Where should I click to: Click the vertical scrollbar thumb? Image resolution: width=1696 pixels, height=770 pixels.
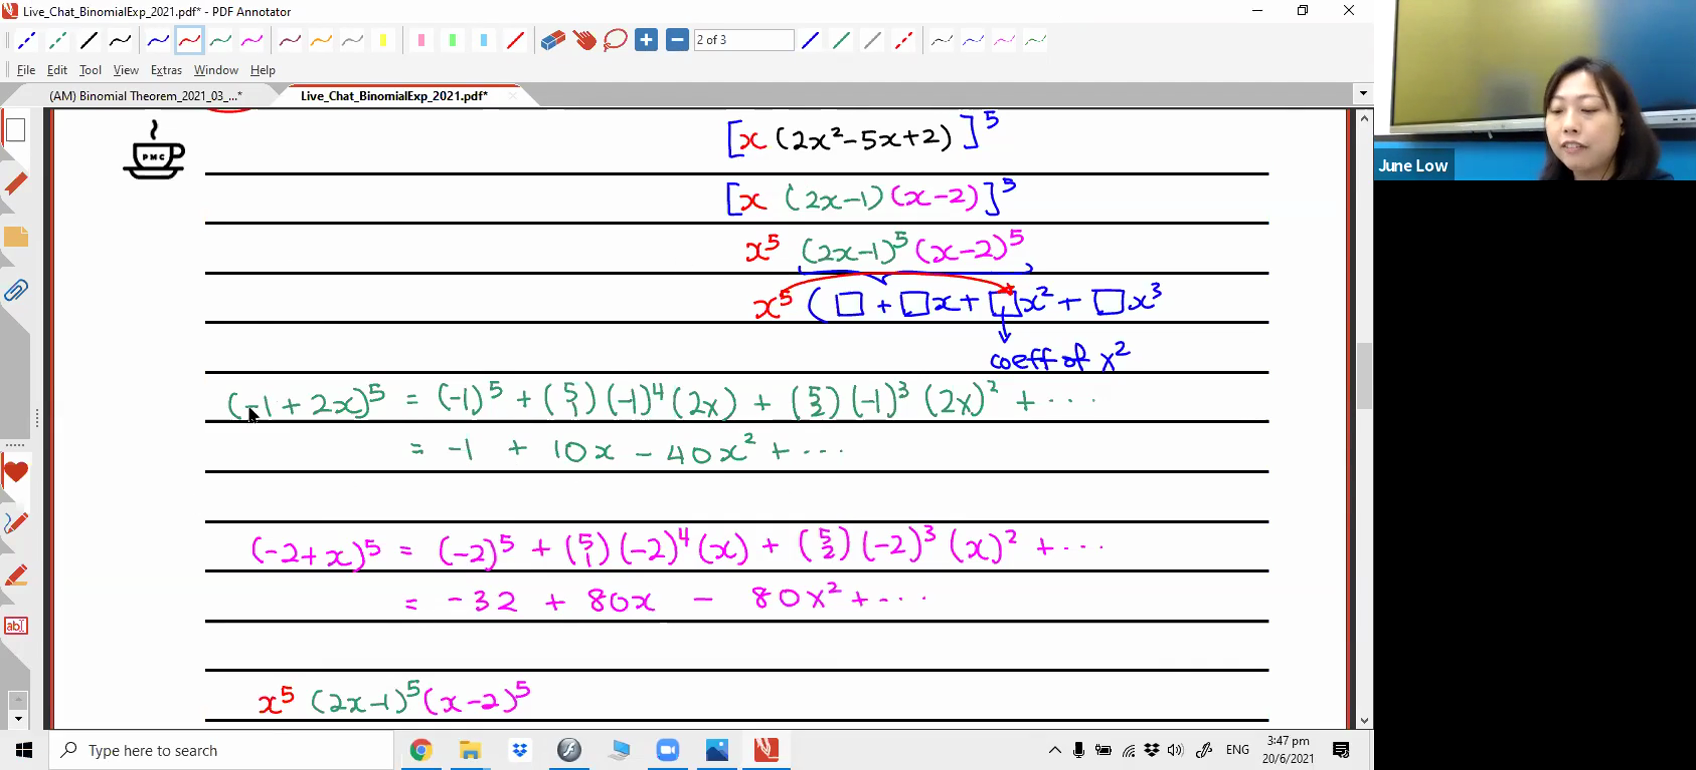[x=1365, y=376]
